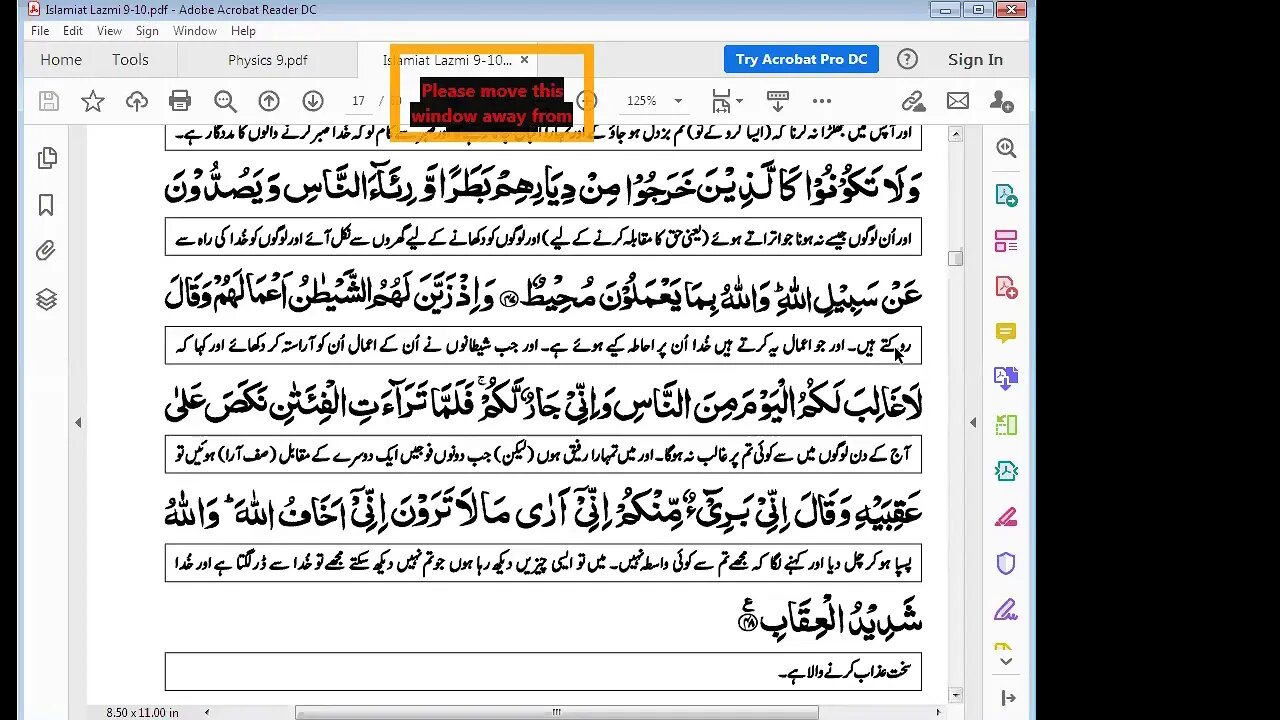The height and width of the screenshot is (720, 1280).
Task: Collapse the right tools pane arrow
Action: coord(973,423)
